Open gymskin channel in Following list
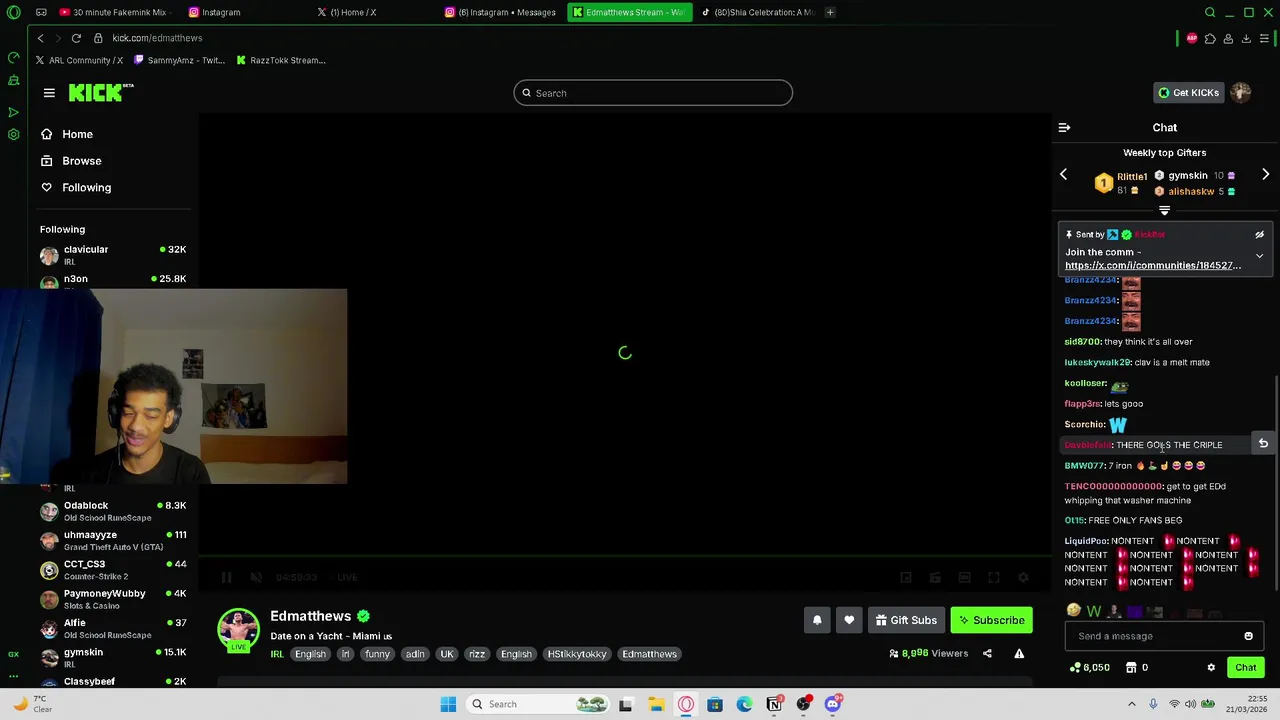 coord(112,658)
